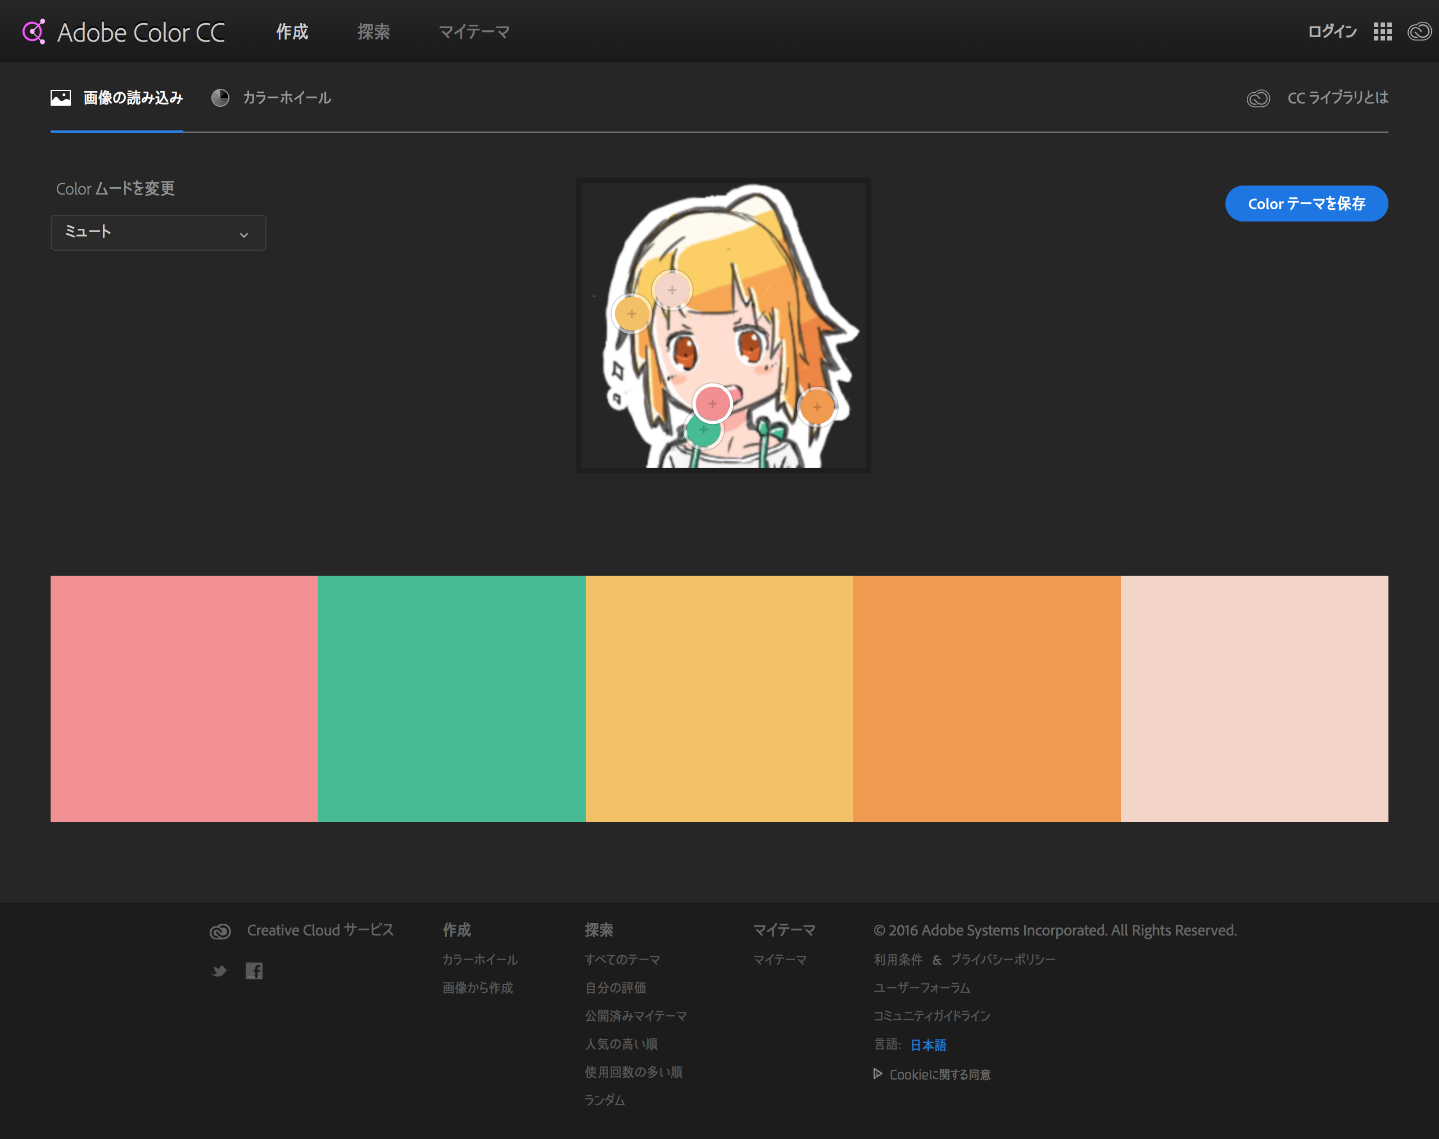Select the green color swatch in palette
The image size is (1439, 1139).
pyautogui.click(x=451, y=698)
